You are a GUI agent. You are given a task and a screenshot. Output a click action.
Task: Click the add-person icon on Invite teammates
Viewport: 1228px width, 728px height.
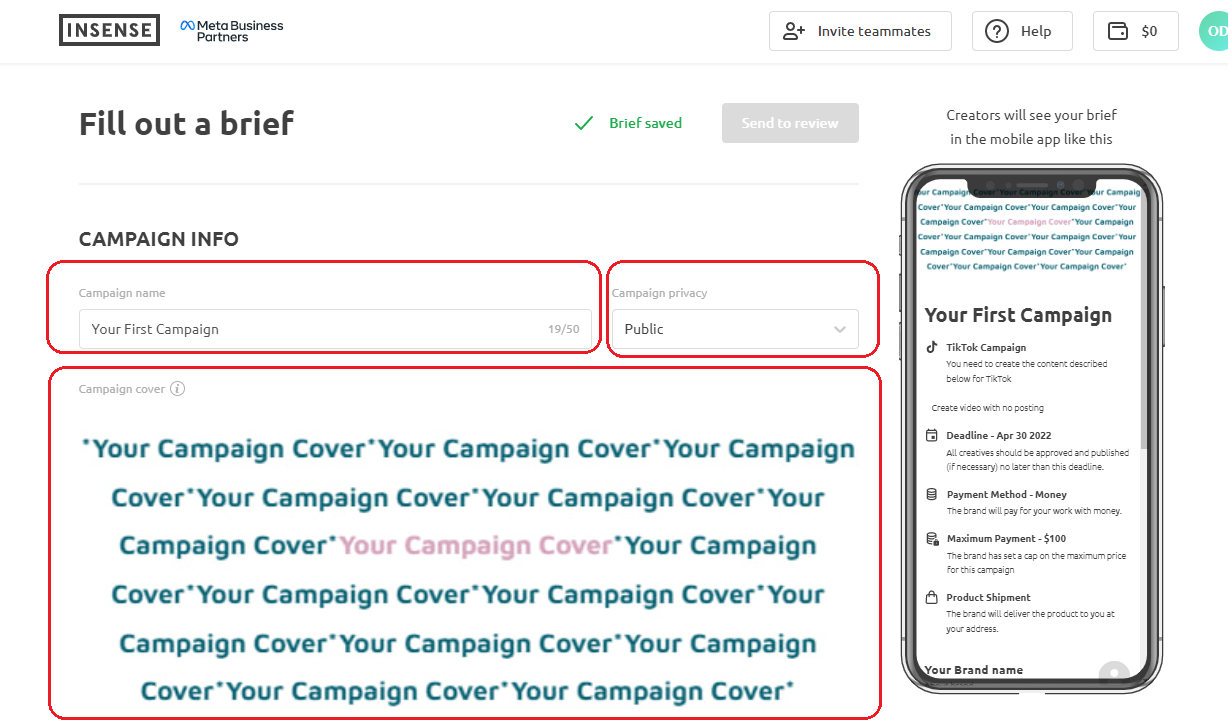(x=794, y=31)
